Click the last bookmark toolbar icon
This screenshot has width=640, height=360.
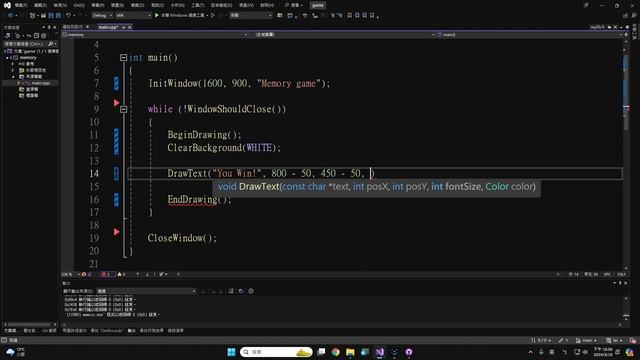[x=372, y=15]
